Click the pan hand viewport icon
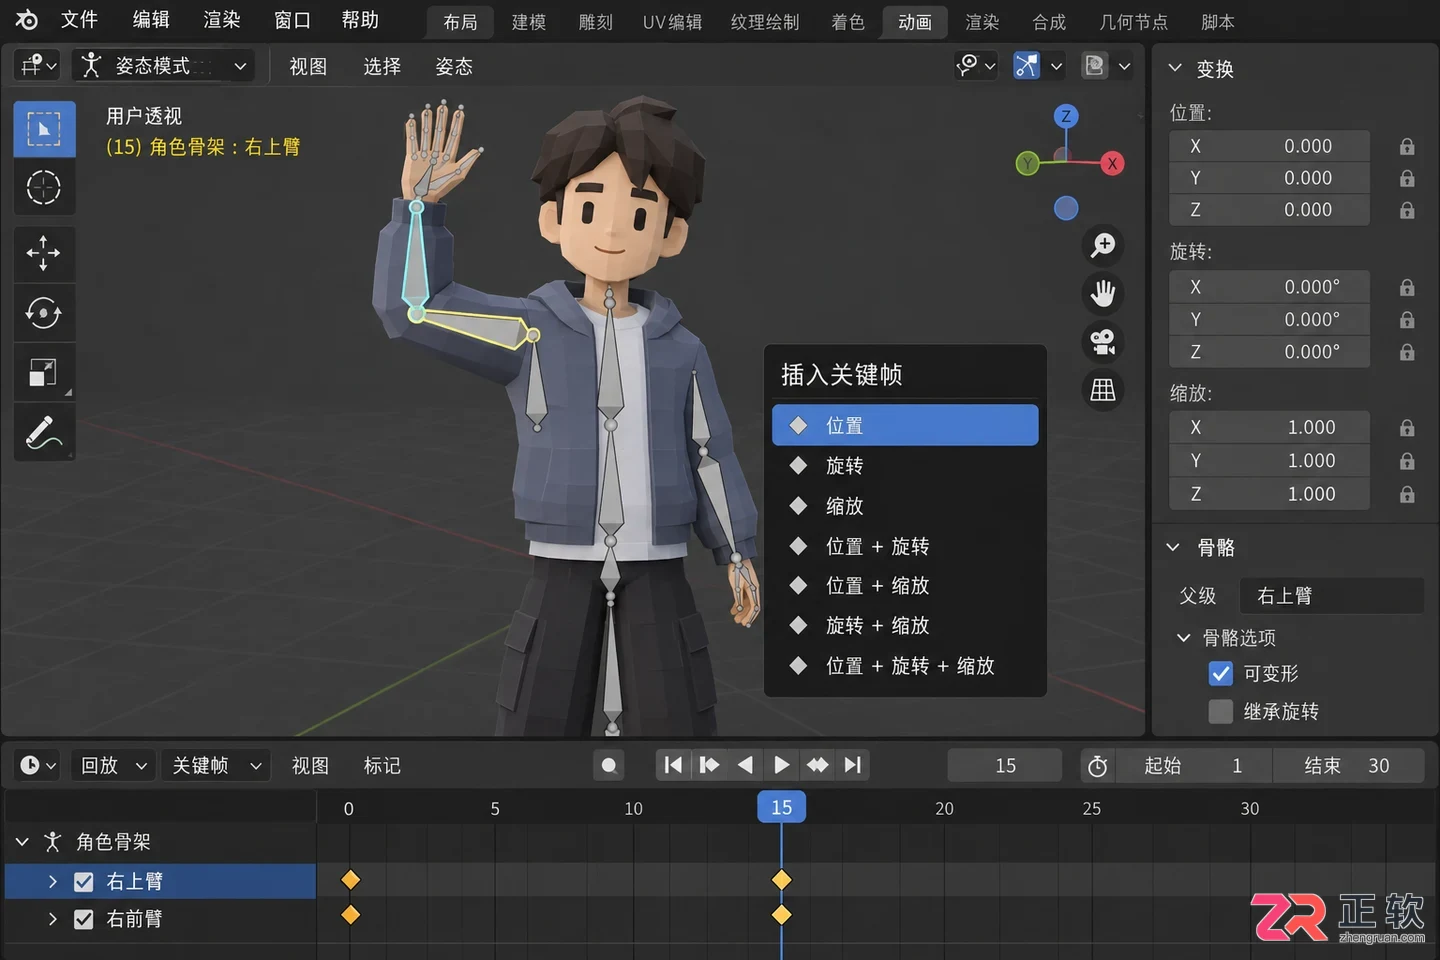The width and height of the screenshot is (1440, 960). coord(1103,294)
